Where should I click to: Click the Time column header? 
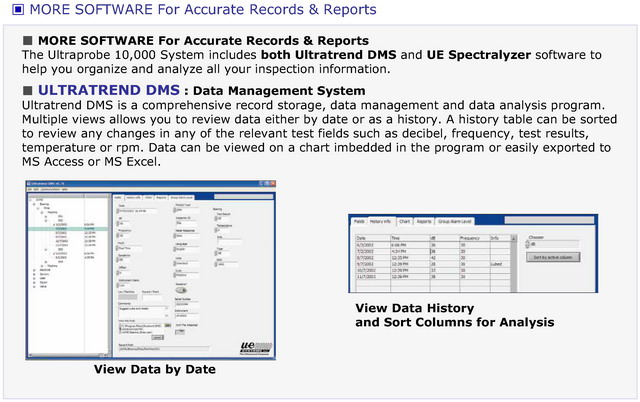click(x=409, y=238)
